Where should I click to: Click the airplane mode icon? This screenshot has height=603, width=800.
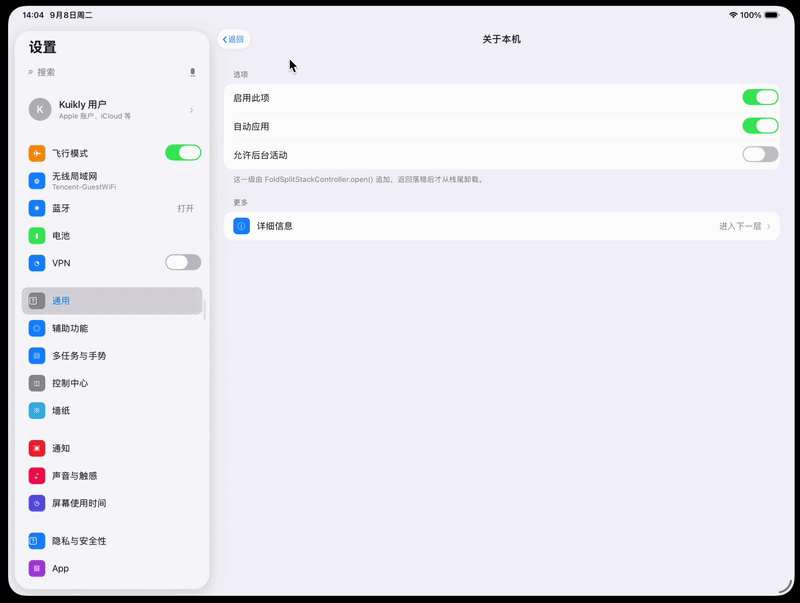click(x=37, y=153)
